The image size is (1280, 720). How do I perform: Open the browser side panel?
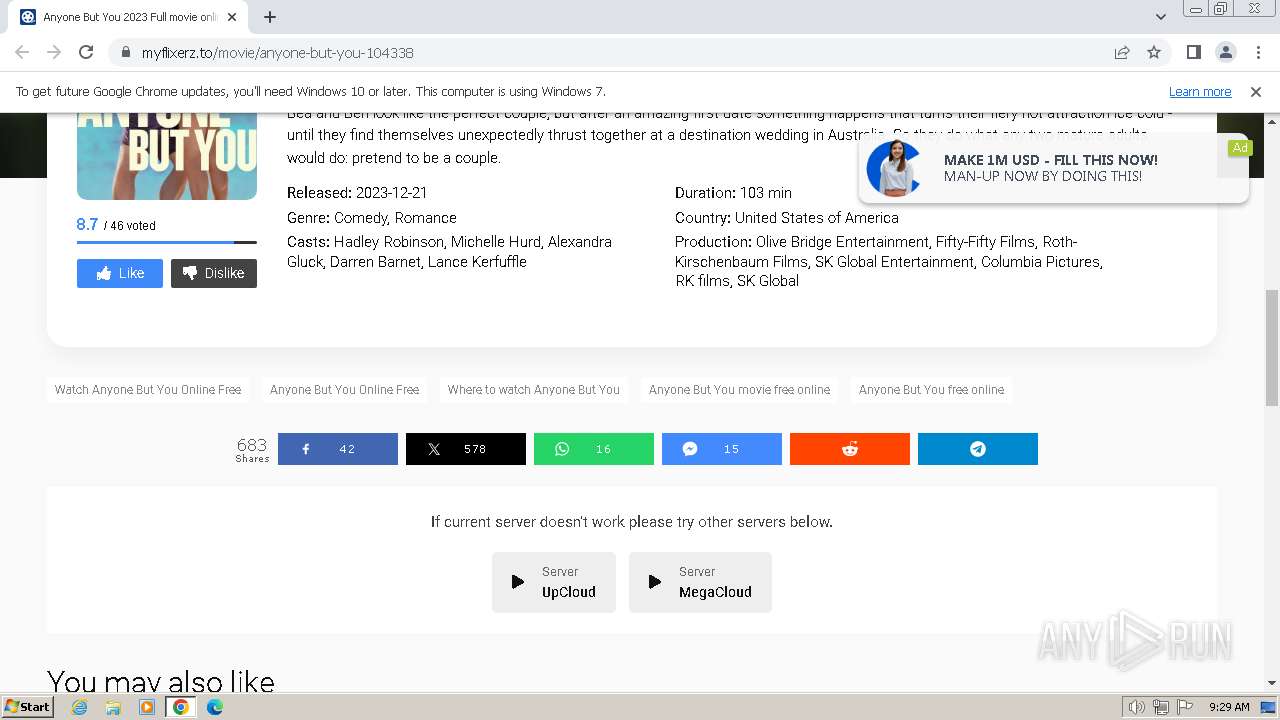1193,52
